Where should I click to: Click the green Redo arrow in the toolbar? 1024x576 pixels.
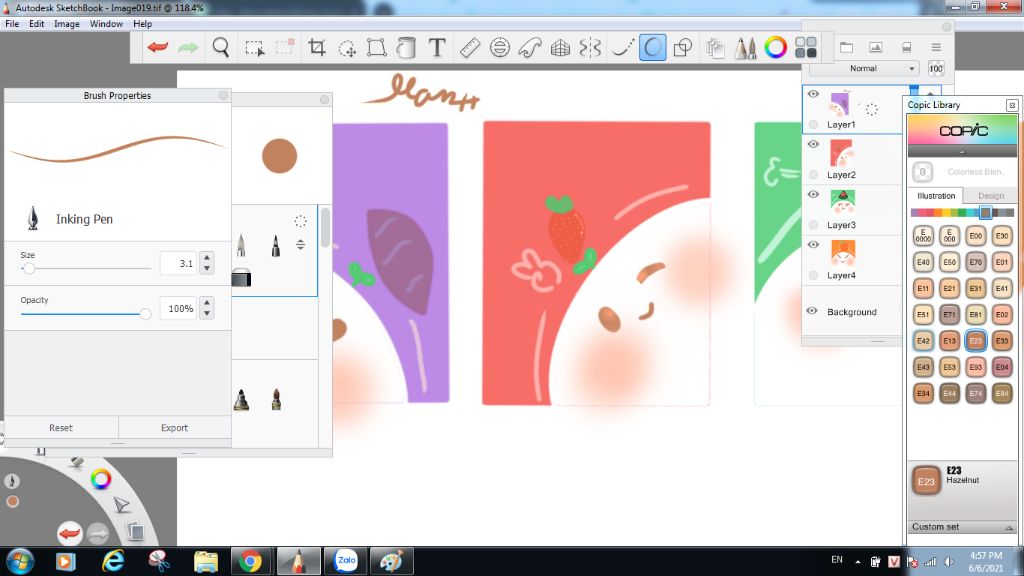tap(188, 47)
